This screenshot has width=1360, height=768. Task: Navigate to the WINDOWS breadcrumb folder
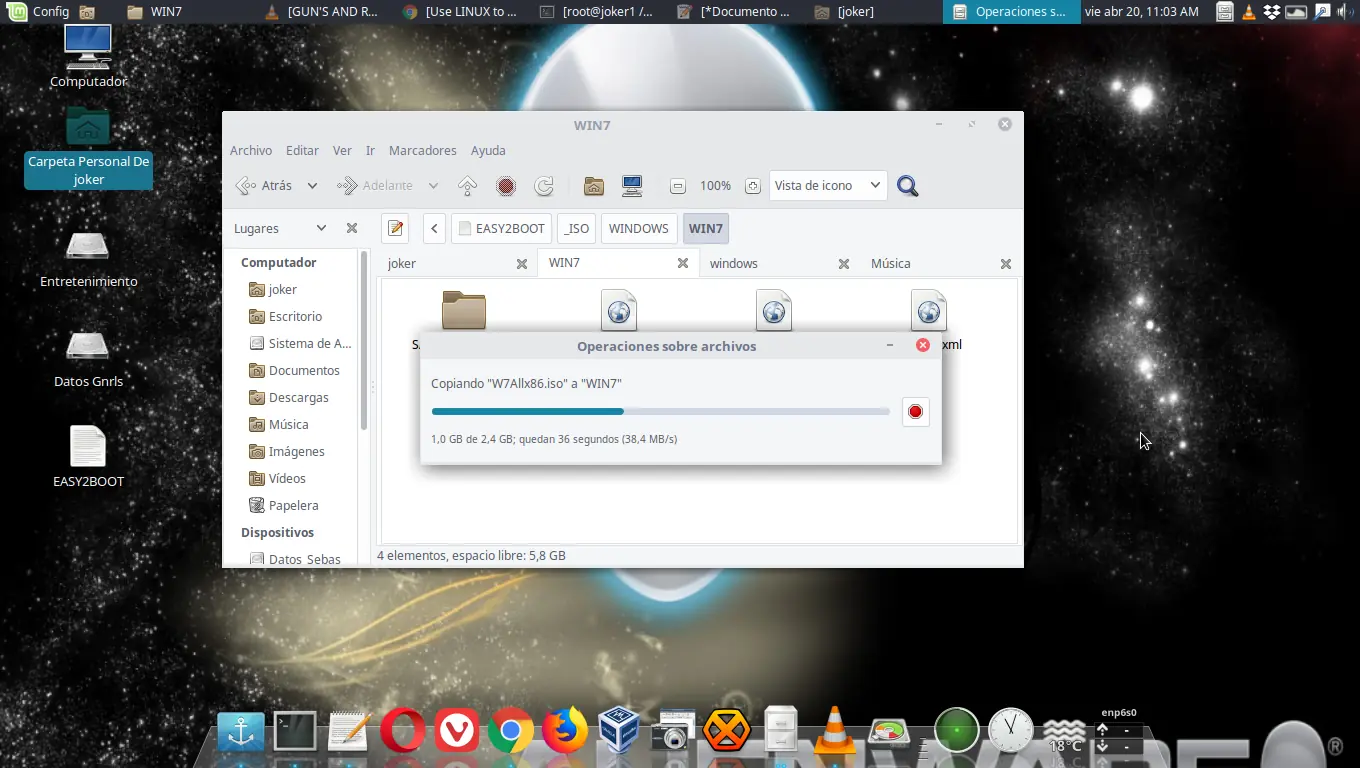638,228
